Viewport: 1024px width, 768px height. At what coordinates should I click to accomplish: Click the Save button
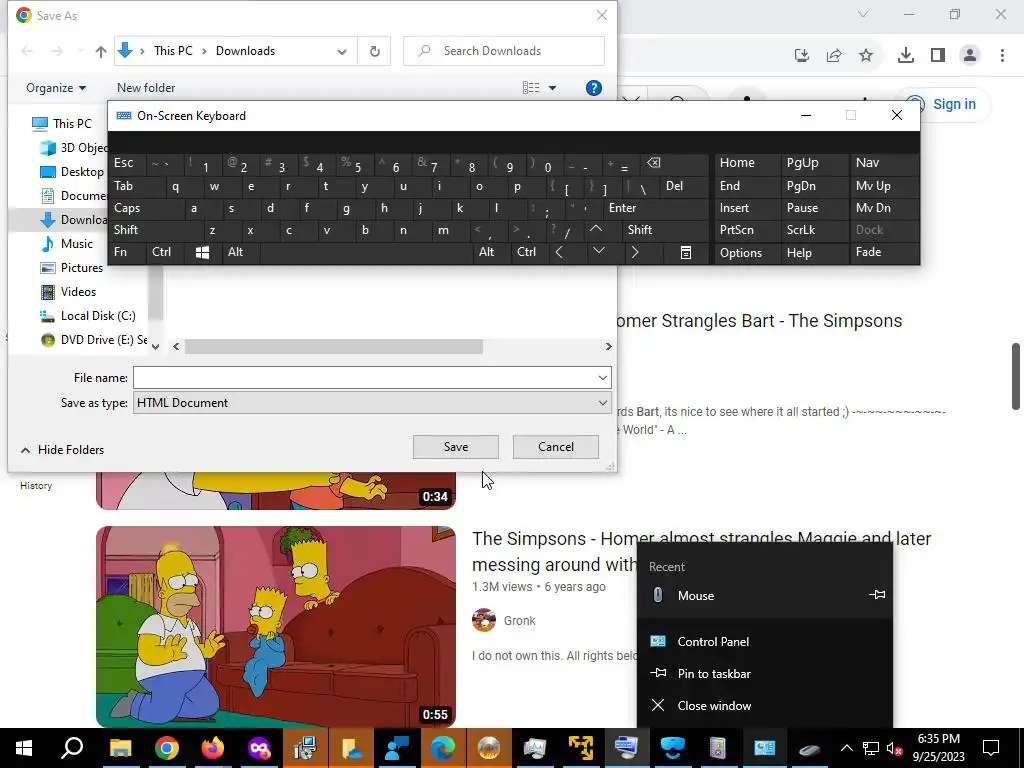[x=455, y=447]
